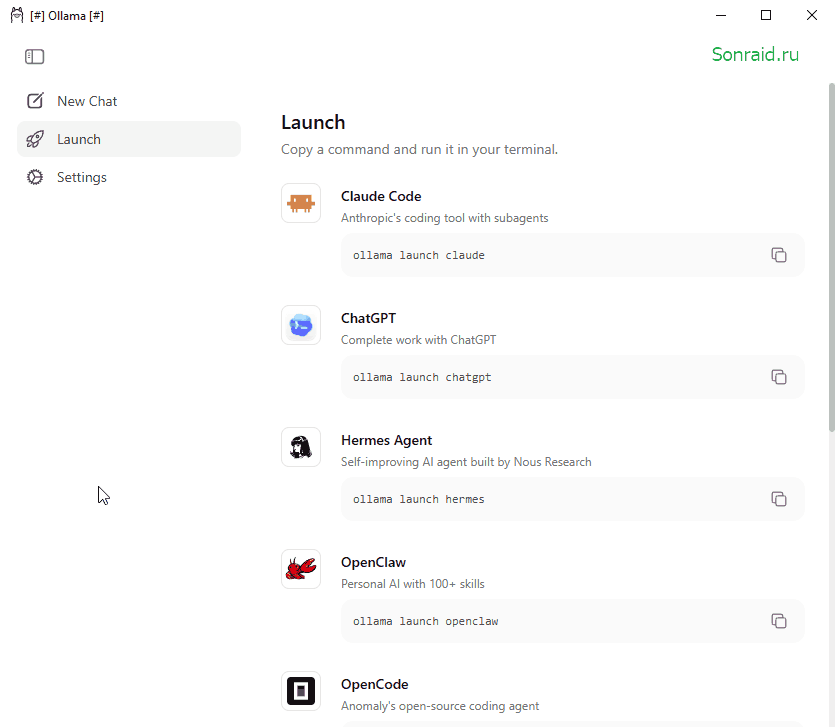Copy the ollama launch chatgpt command

[x=779, y=377]
